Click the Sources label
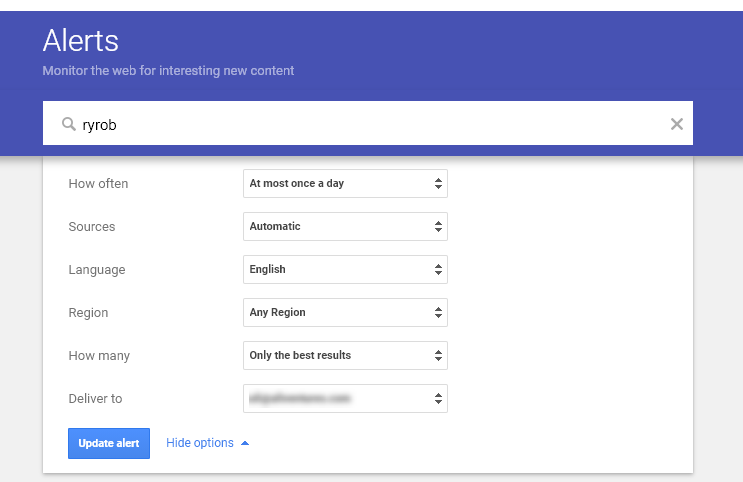This screenshot has width=743, height=482. 91,227
